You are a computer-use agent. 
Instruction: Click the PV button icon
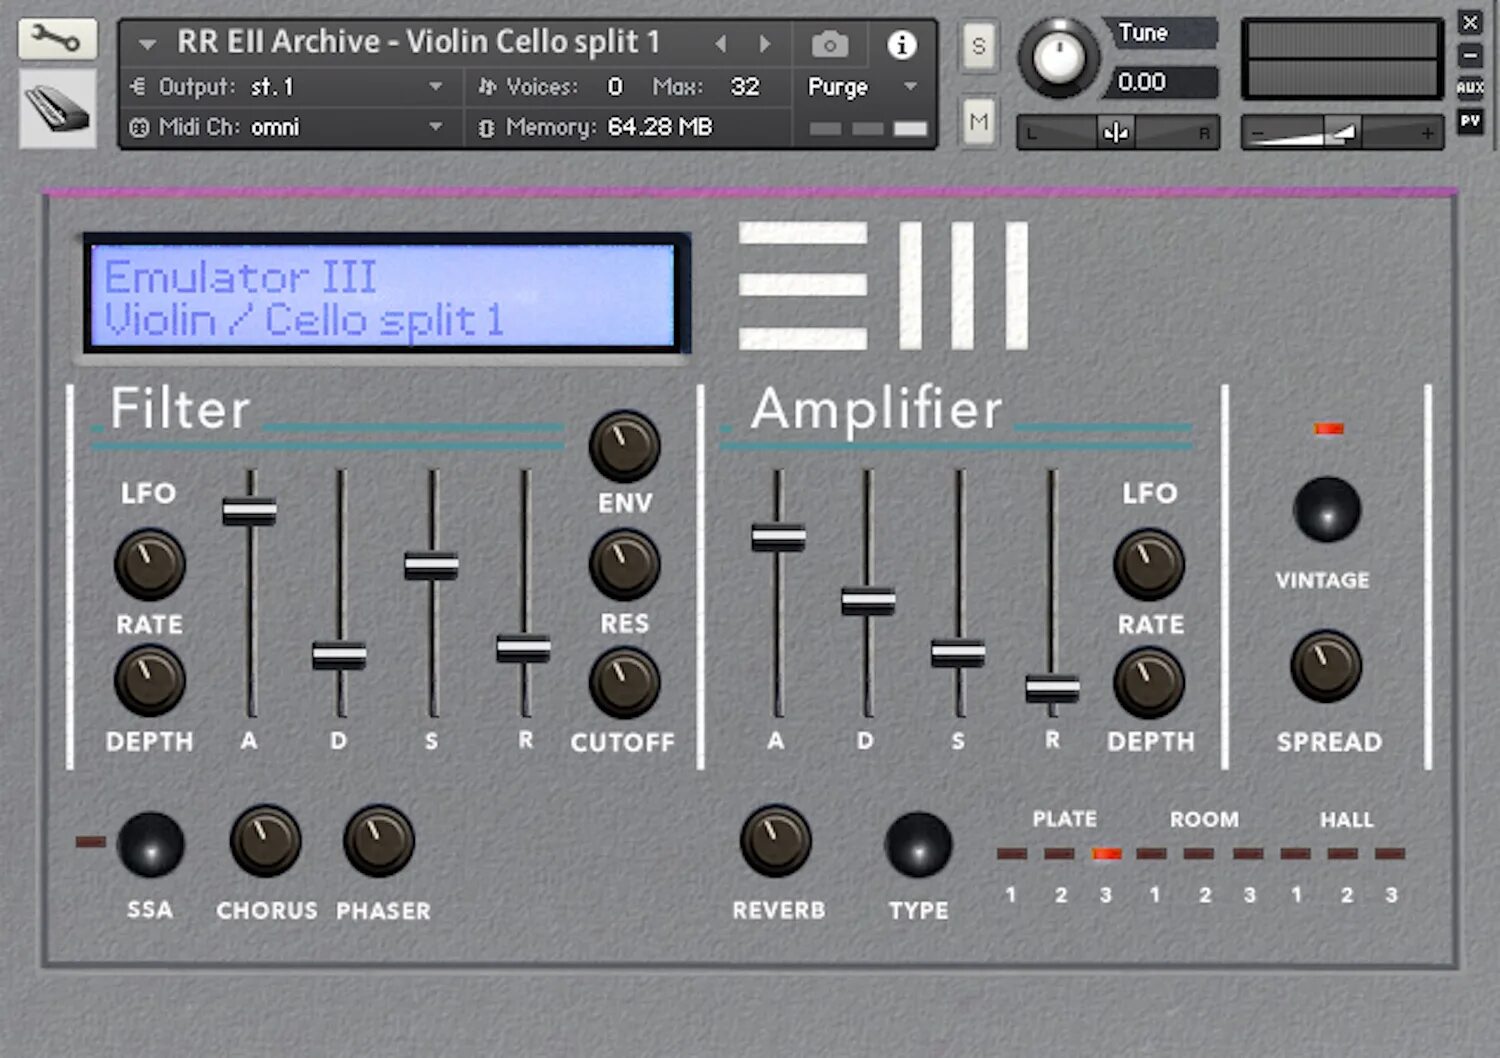pos(1470,121)
